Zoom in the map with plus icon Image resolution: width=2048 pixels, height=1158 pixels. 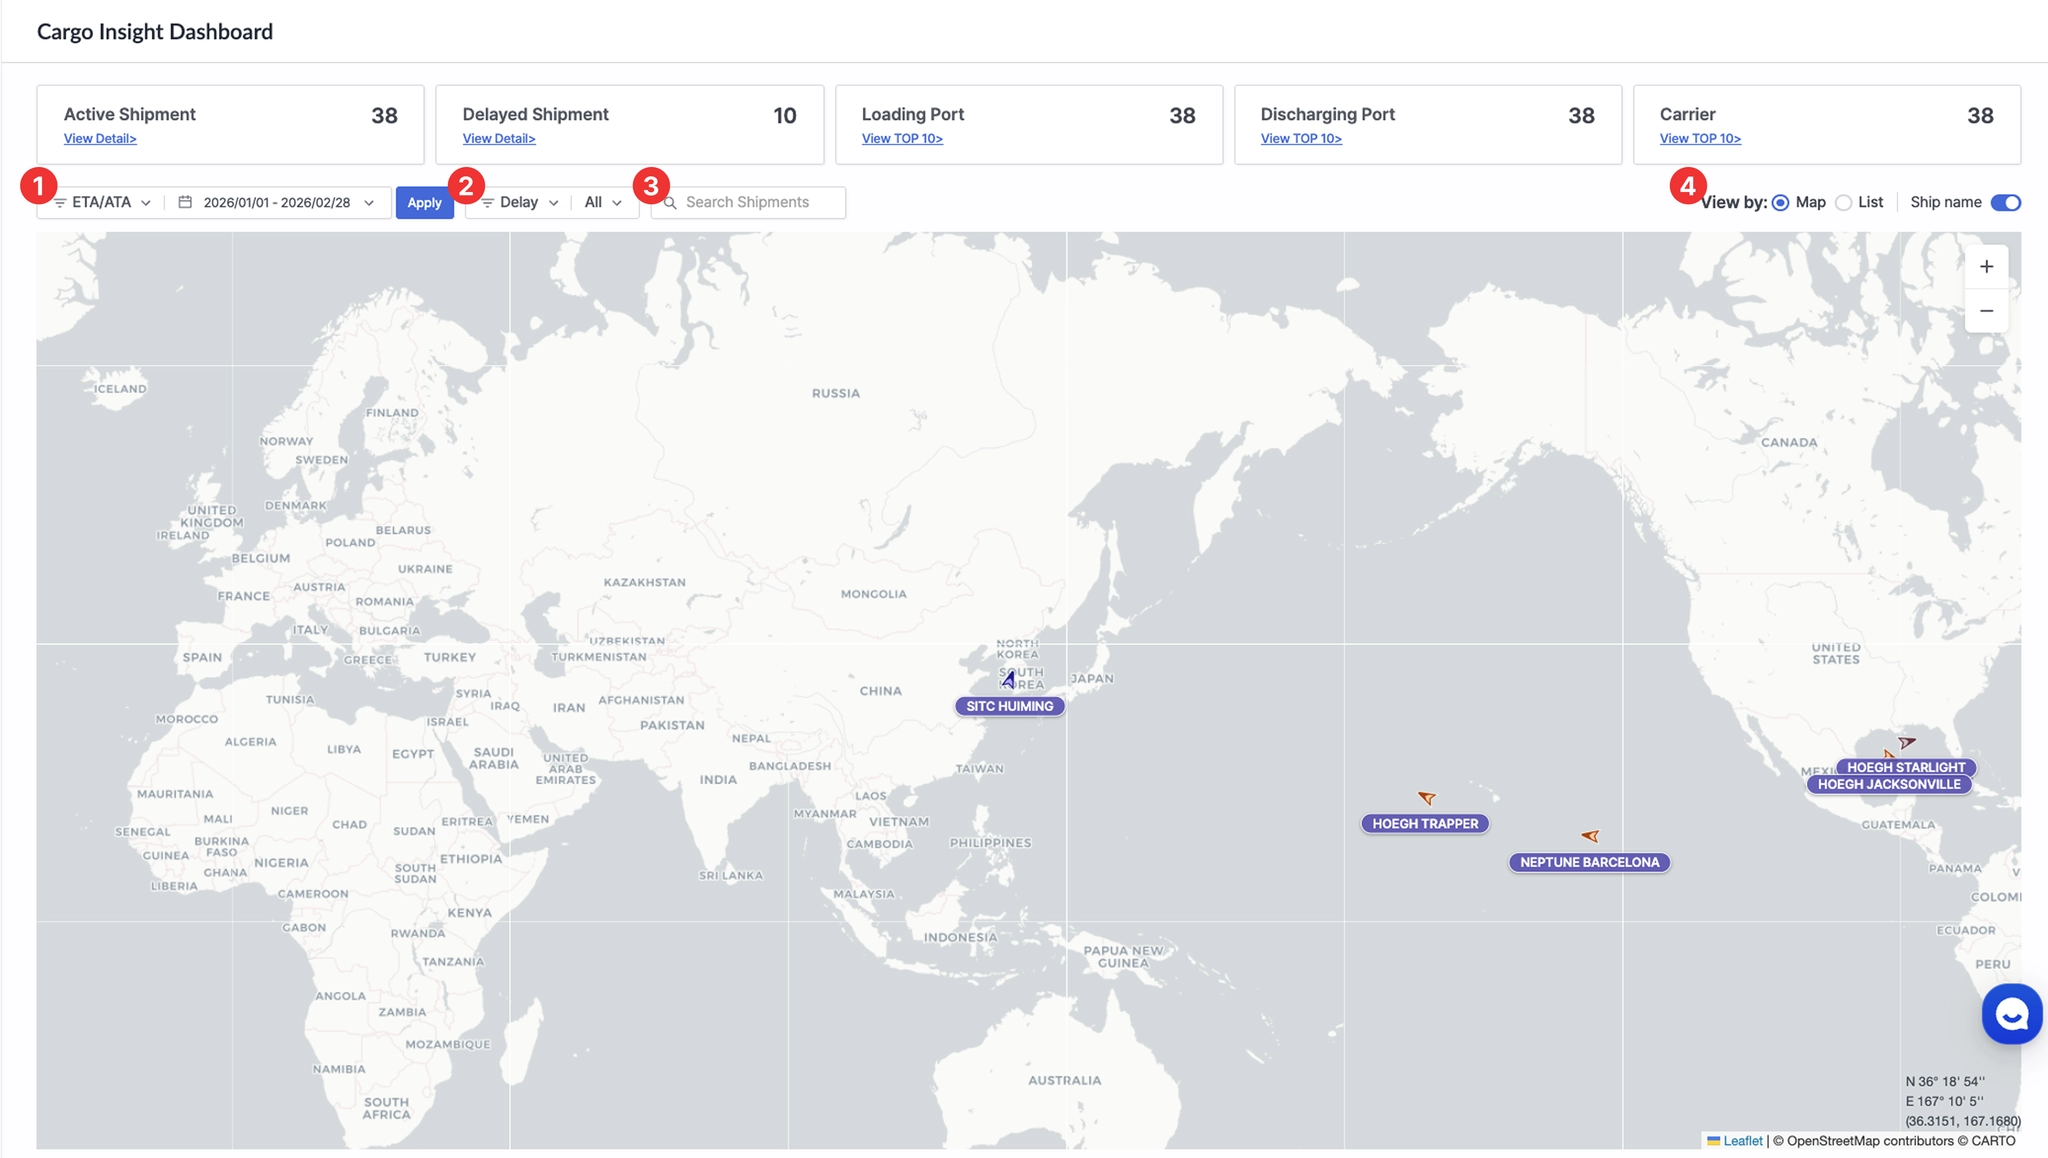(1986, 266)
